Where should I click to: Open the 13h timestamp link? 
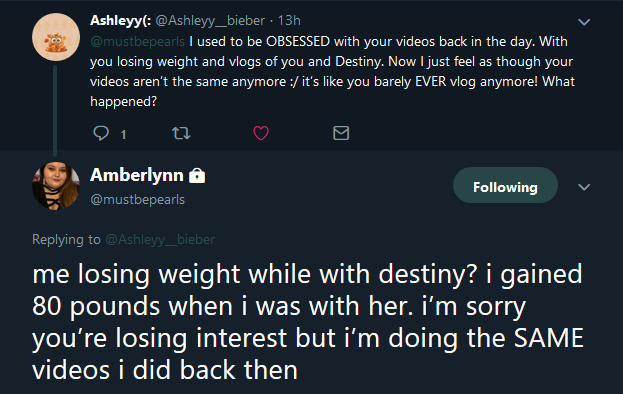(289, 20)
